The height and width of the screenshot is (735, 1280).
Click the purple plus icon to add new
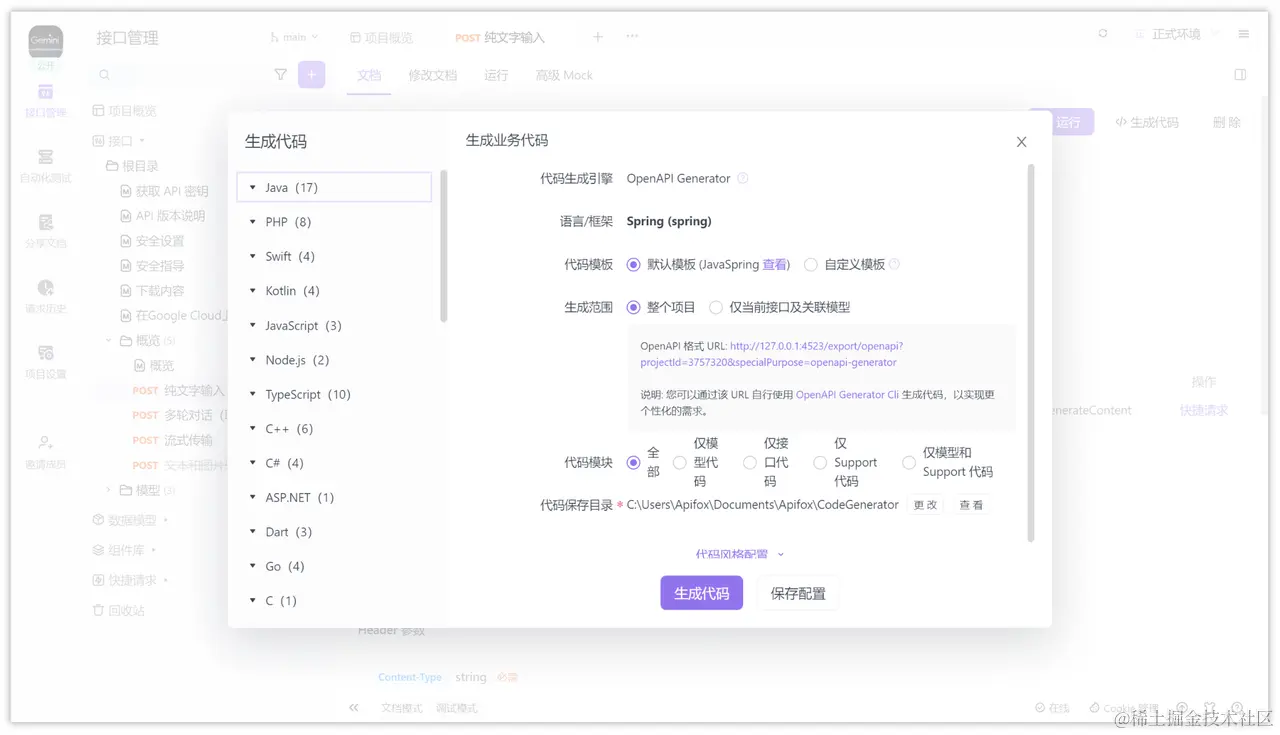311,75
